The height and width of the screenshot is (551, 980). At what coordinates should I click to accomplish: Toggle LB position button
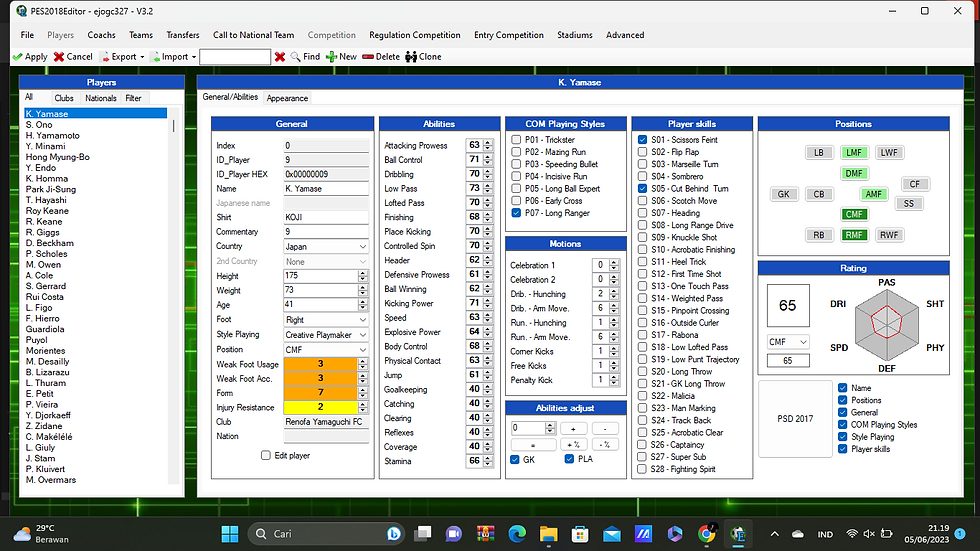(x=819, y=152)
